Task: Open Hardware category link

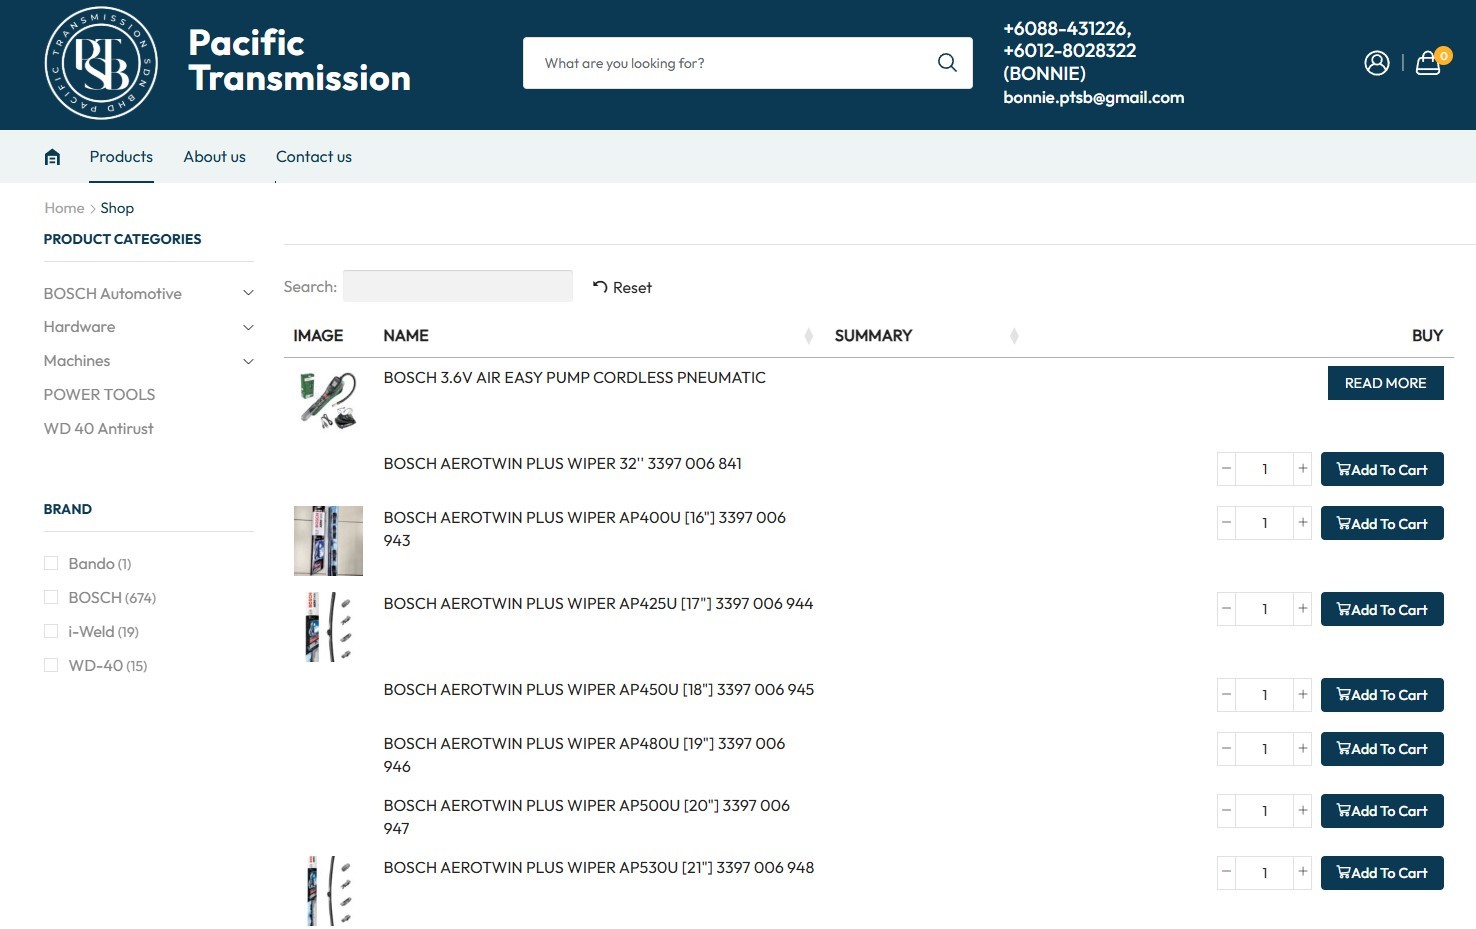Action: [x=79, y=327]
